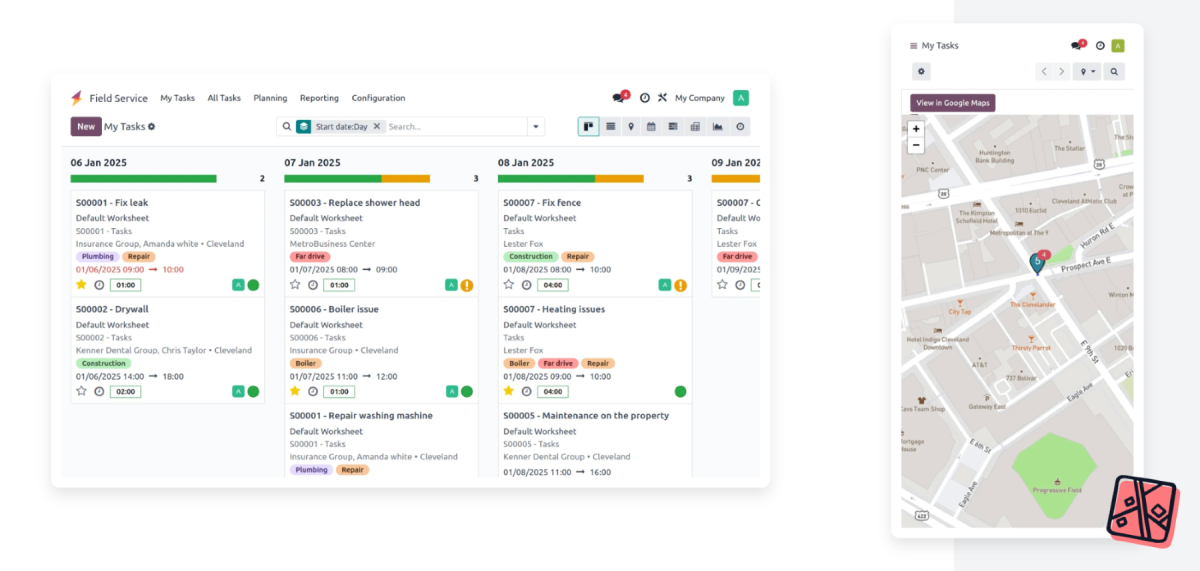The width and height of the screenshot is (1200, 571).
Task: Open the calendar view icon
Action: (651, 127)
